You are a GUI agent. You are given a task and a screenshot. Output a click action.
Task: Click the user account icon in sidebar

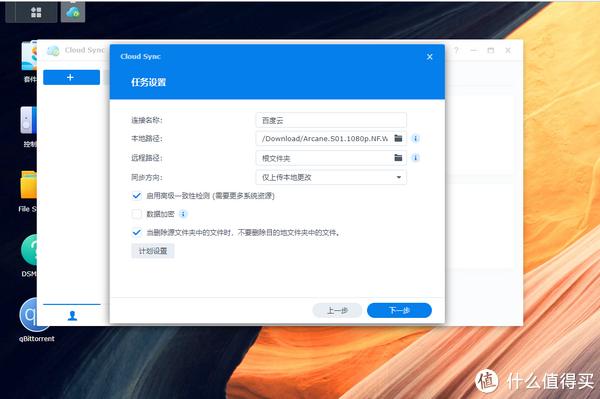72,316
